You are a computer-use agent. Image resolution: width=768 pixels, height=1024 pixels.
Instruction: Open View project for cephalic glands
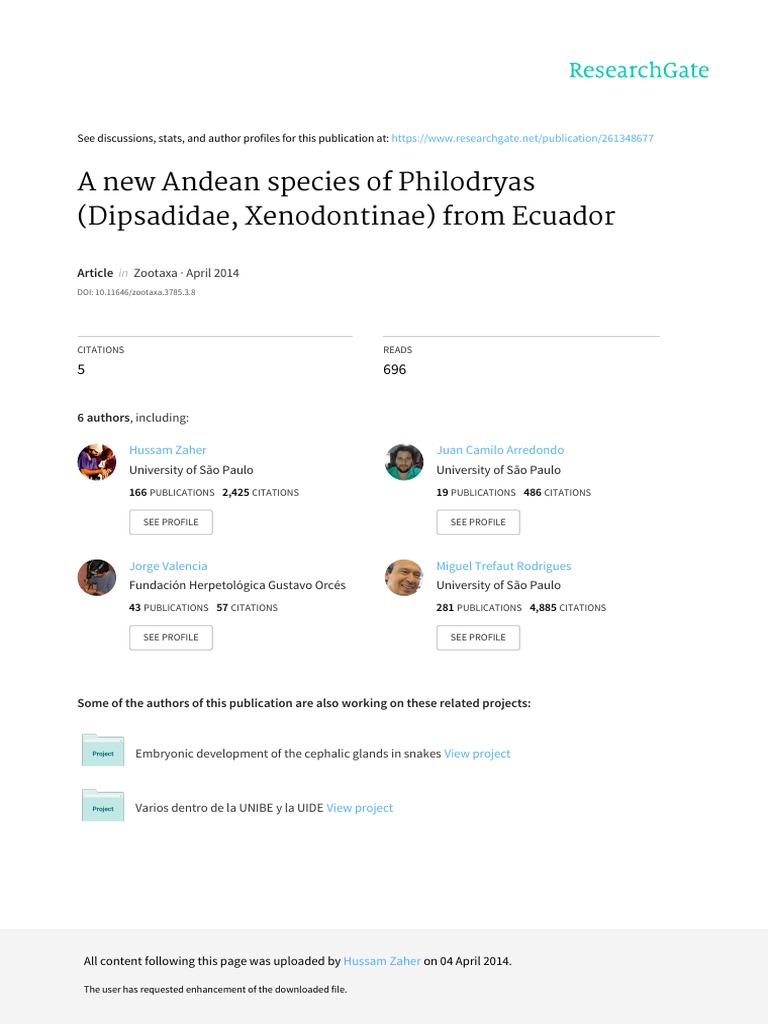[477, 754]
